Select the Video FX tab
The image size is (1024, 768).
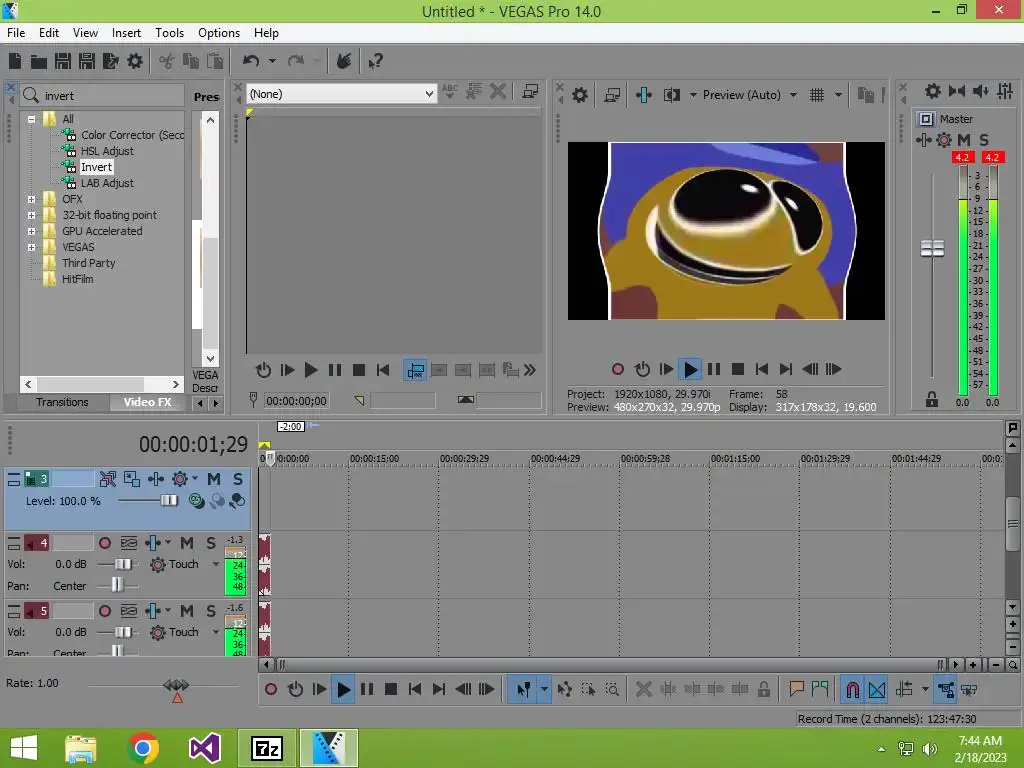148,402
